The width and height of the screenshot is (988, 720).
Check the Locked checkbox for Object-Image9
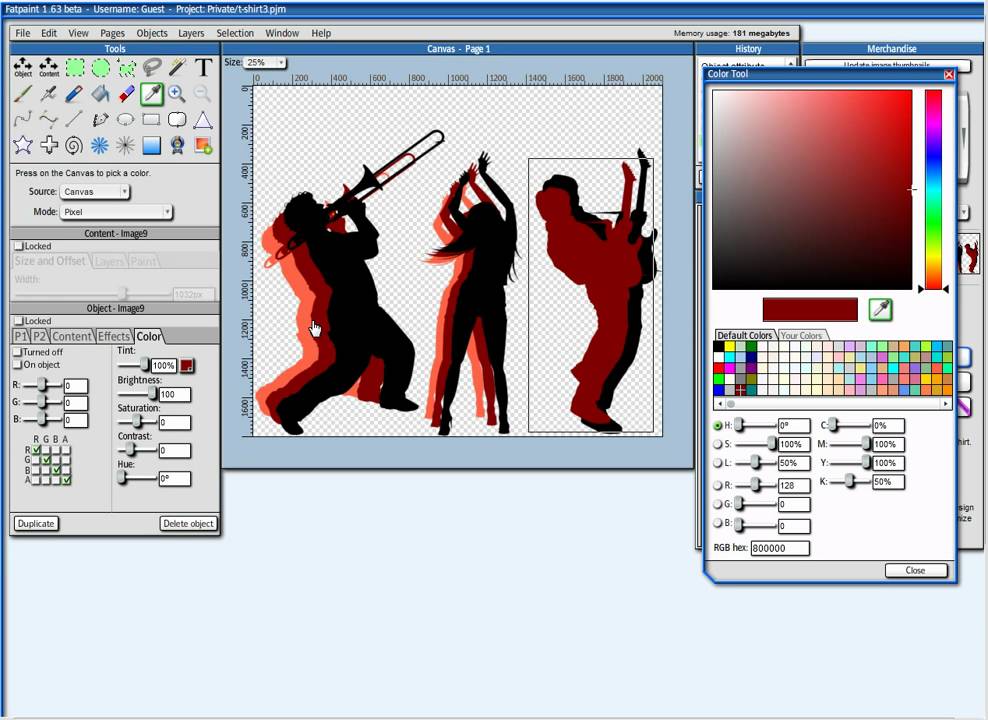pos(18,320)
